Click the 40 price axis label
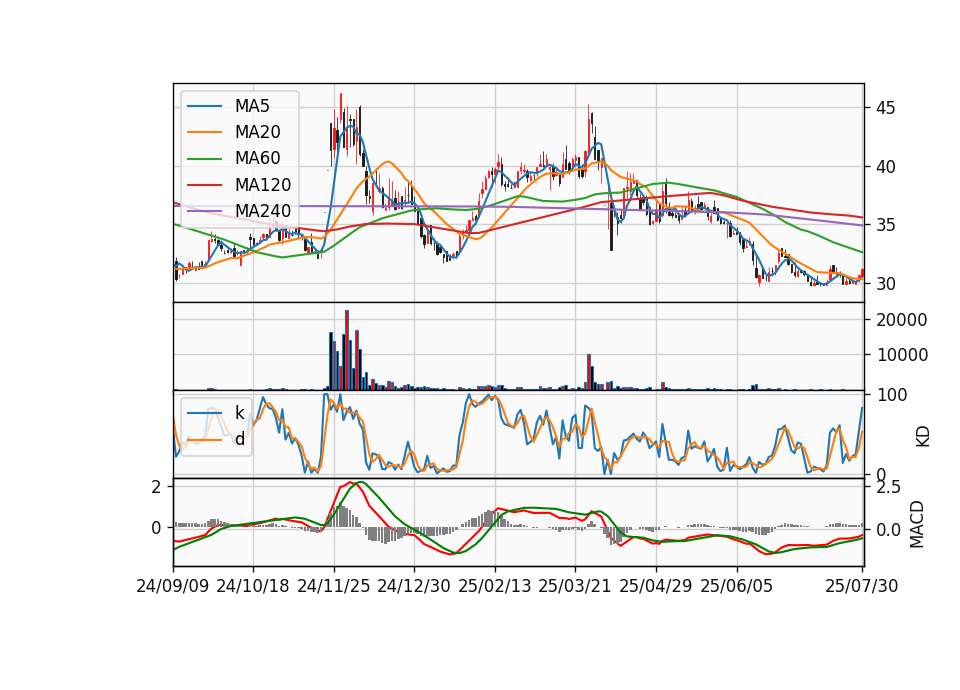Screen dimensions: 960x690 (x=885, y=167)
